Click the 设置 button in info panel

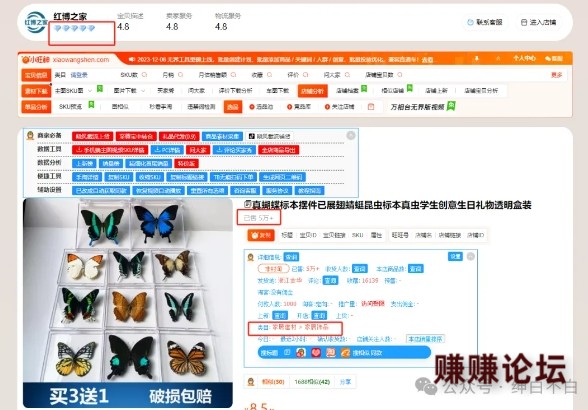pyautogui.click(x=455, y=256)
